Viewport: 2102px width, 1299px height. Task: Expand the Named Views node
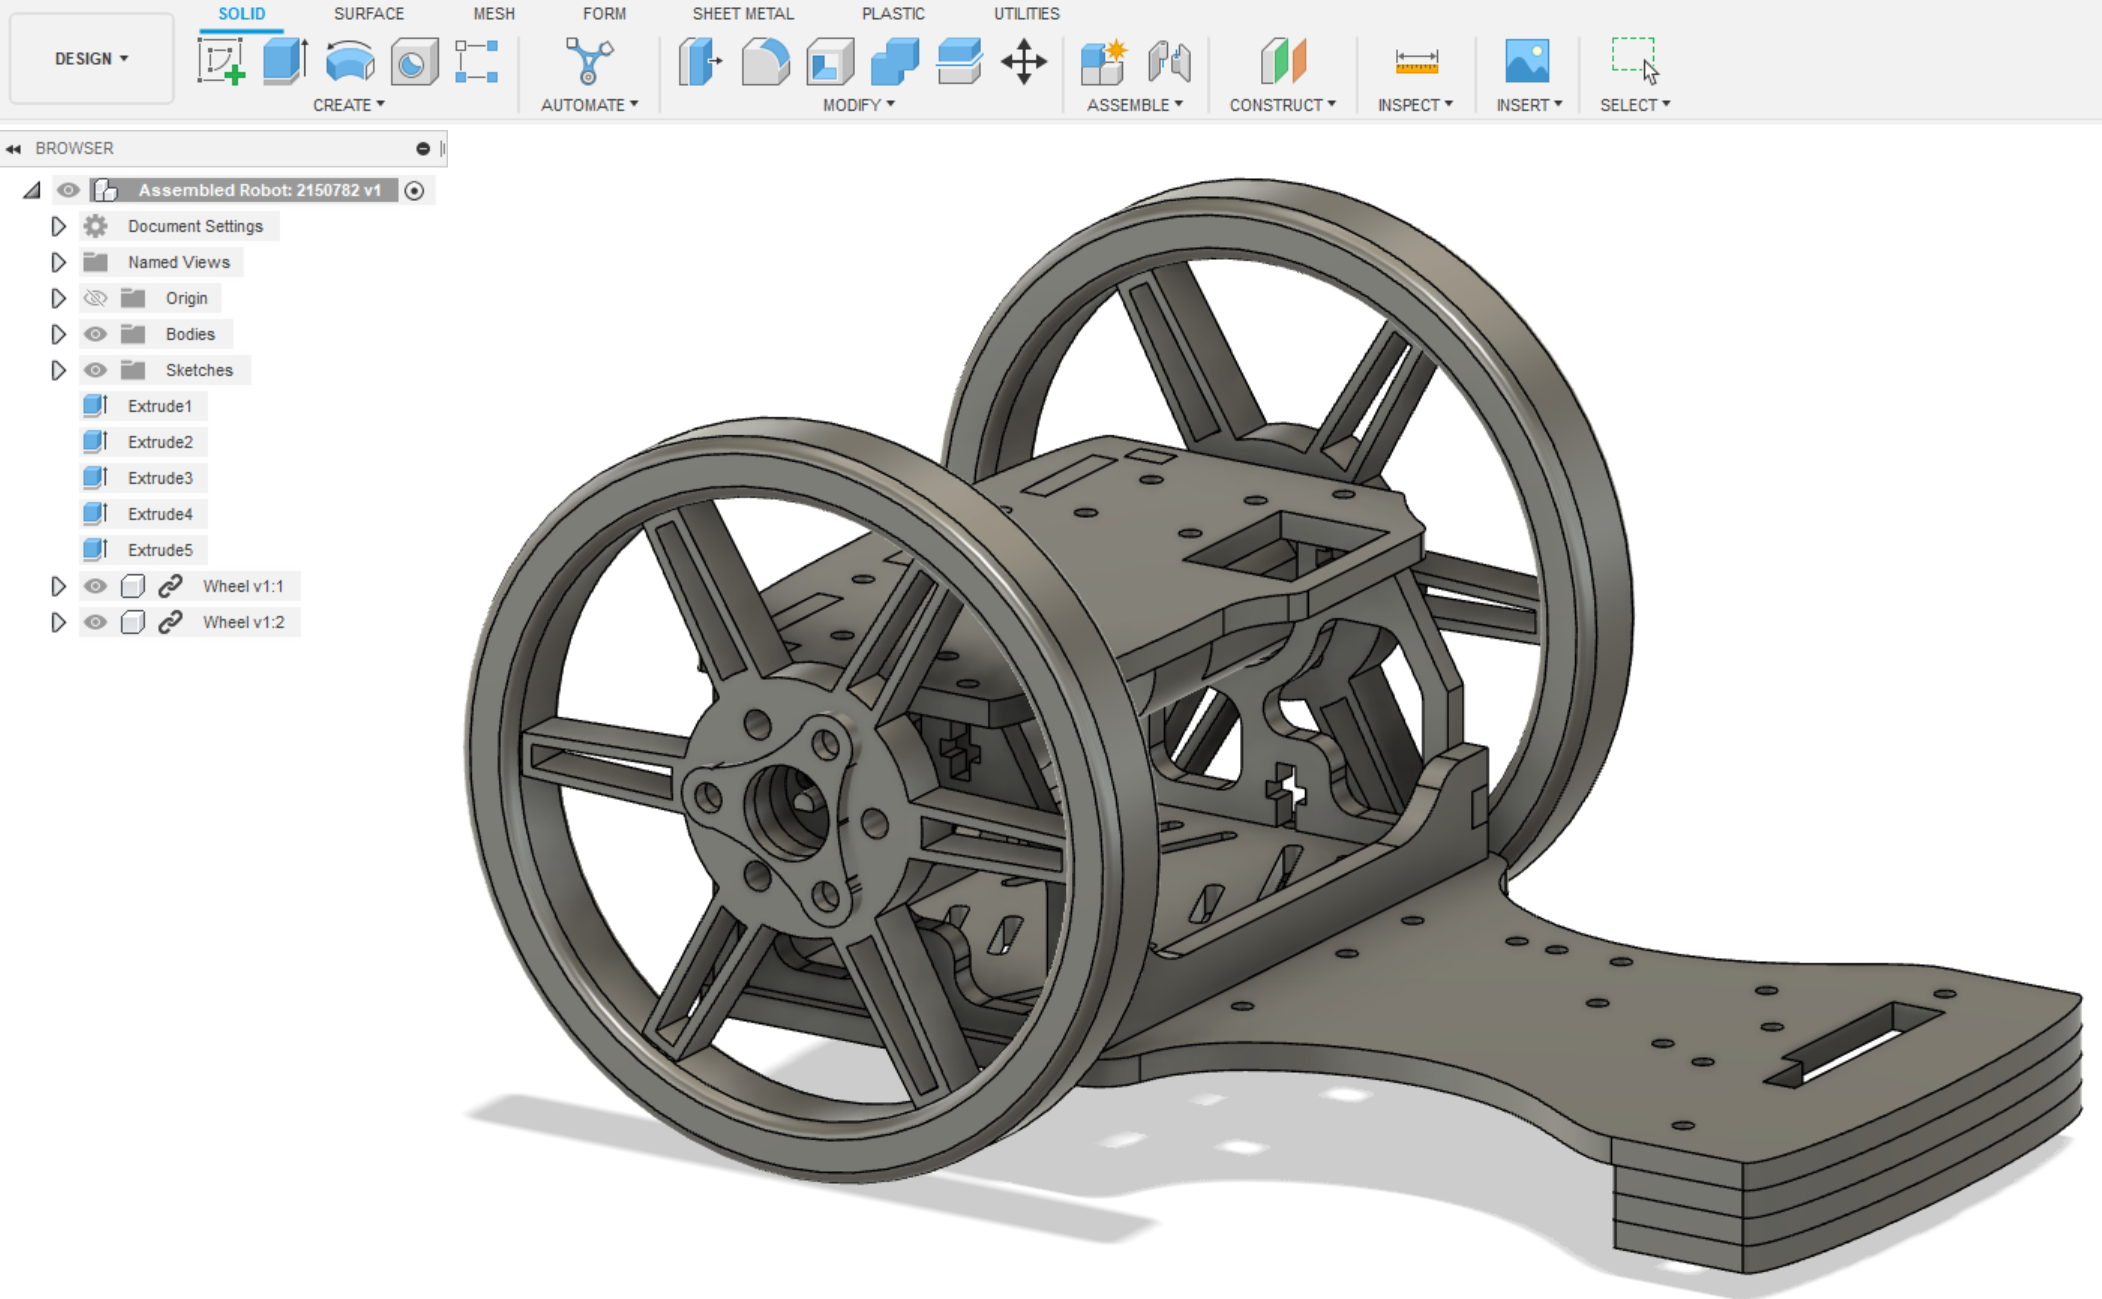[58, 262]
